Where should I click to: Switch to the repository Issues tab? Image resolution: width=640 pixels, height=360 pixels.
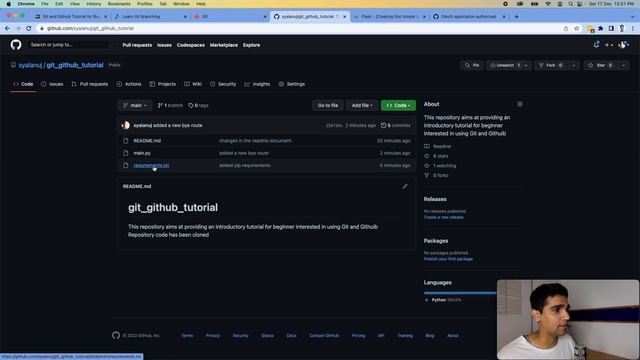pyautogui.click(x=52, y=84)
